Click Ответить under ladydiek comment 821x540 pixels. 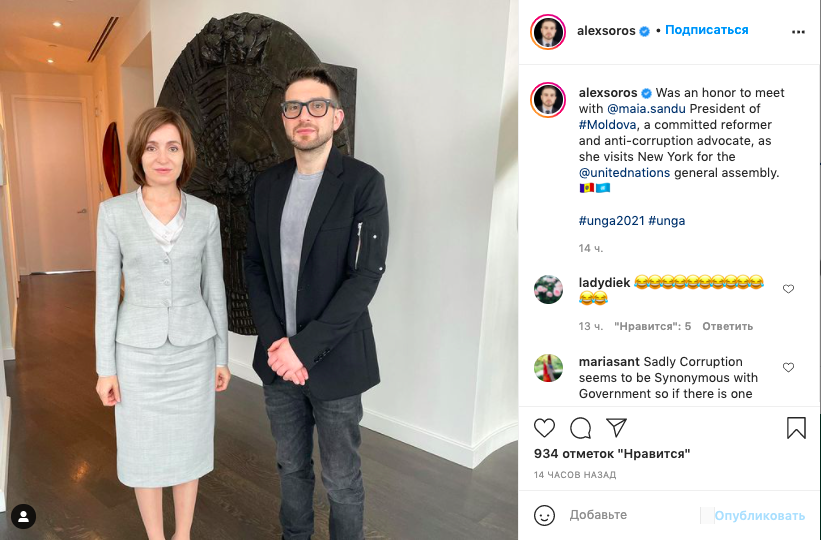click(727, 326)
